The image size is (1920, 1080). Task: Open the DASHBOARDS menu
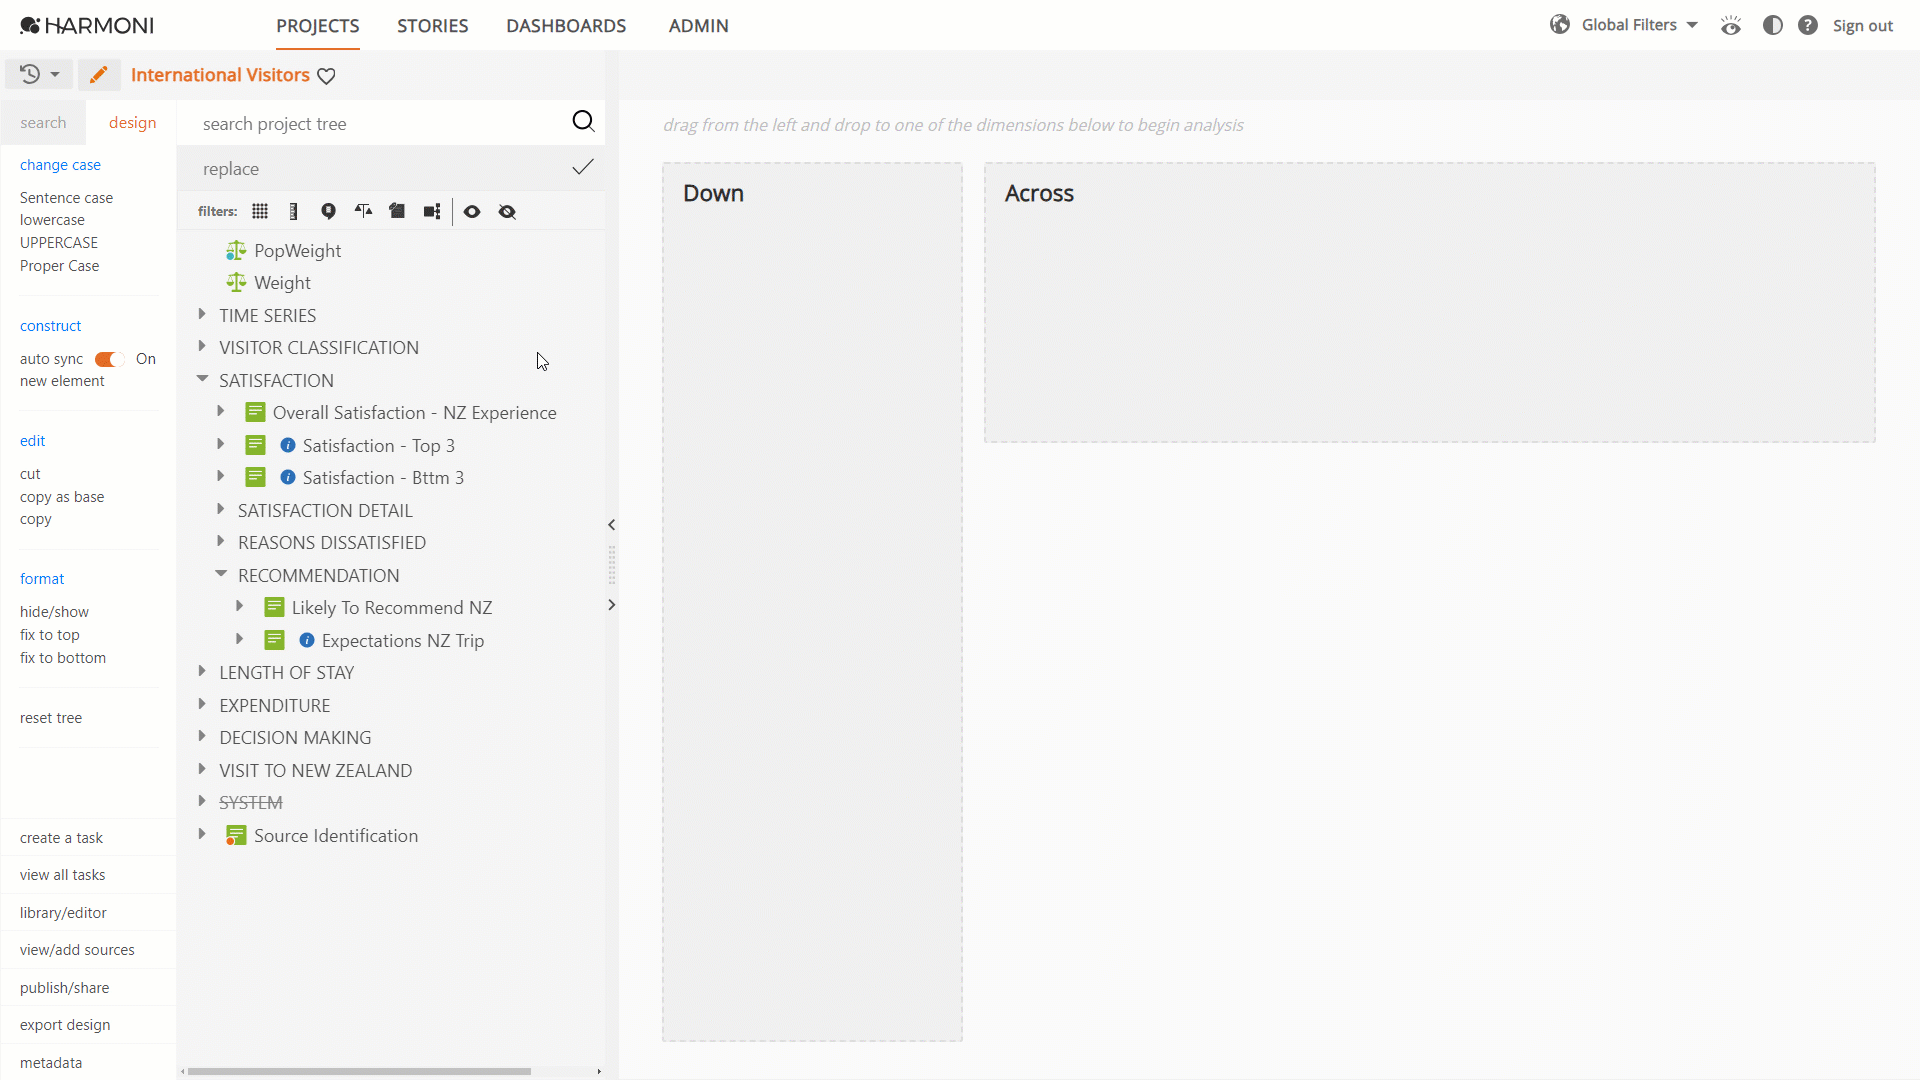point(566,26)
